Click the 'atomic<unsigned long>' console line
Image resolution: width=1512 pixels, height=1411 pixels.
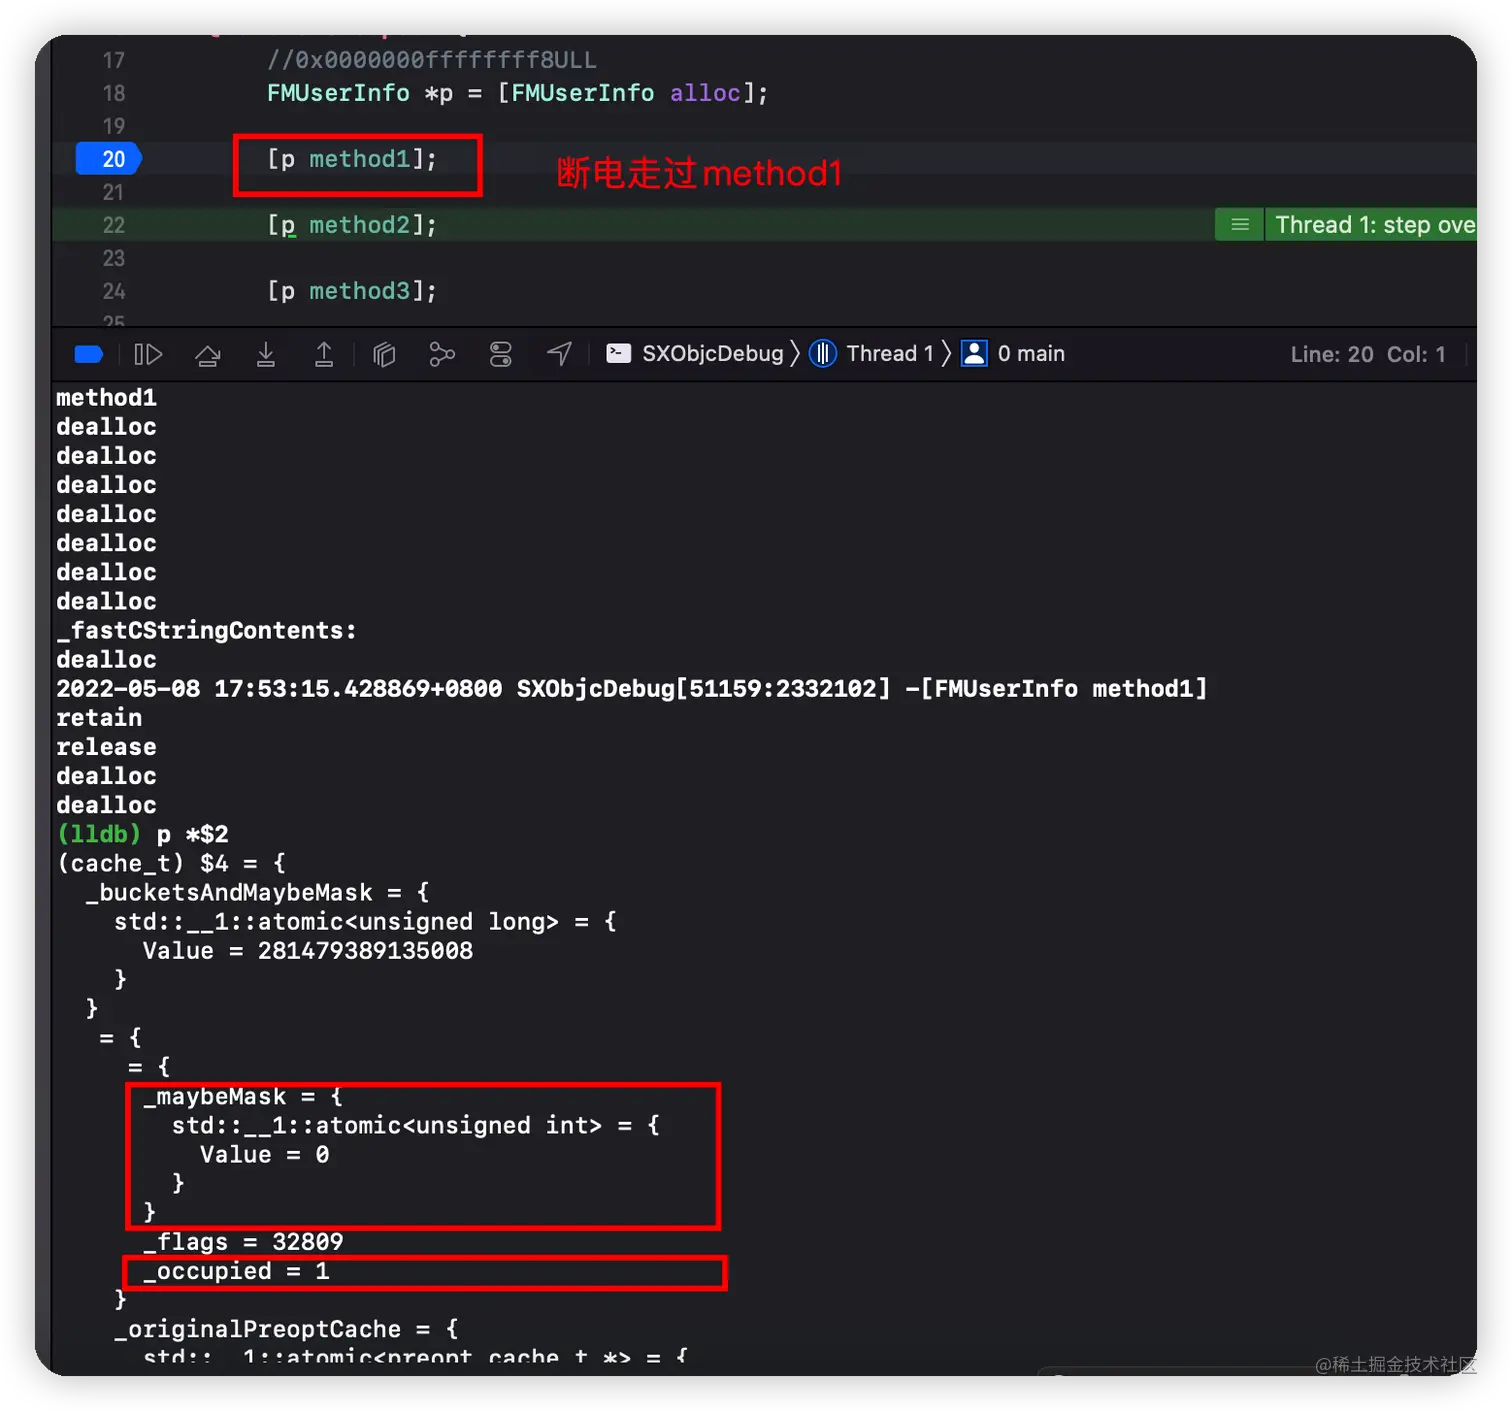pos(366,921)
